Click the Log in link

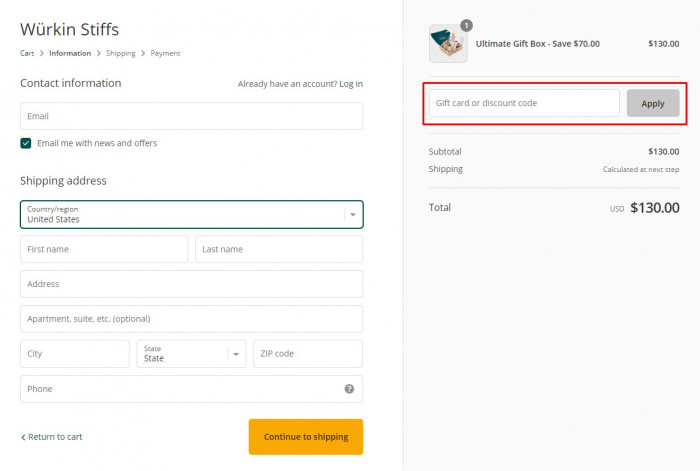351,84
